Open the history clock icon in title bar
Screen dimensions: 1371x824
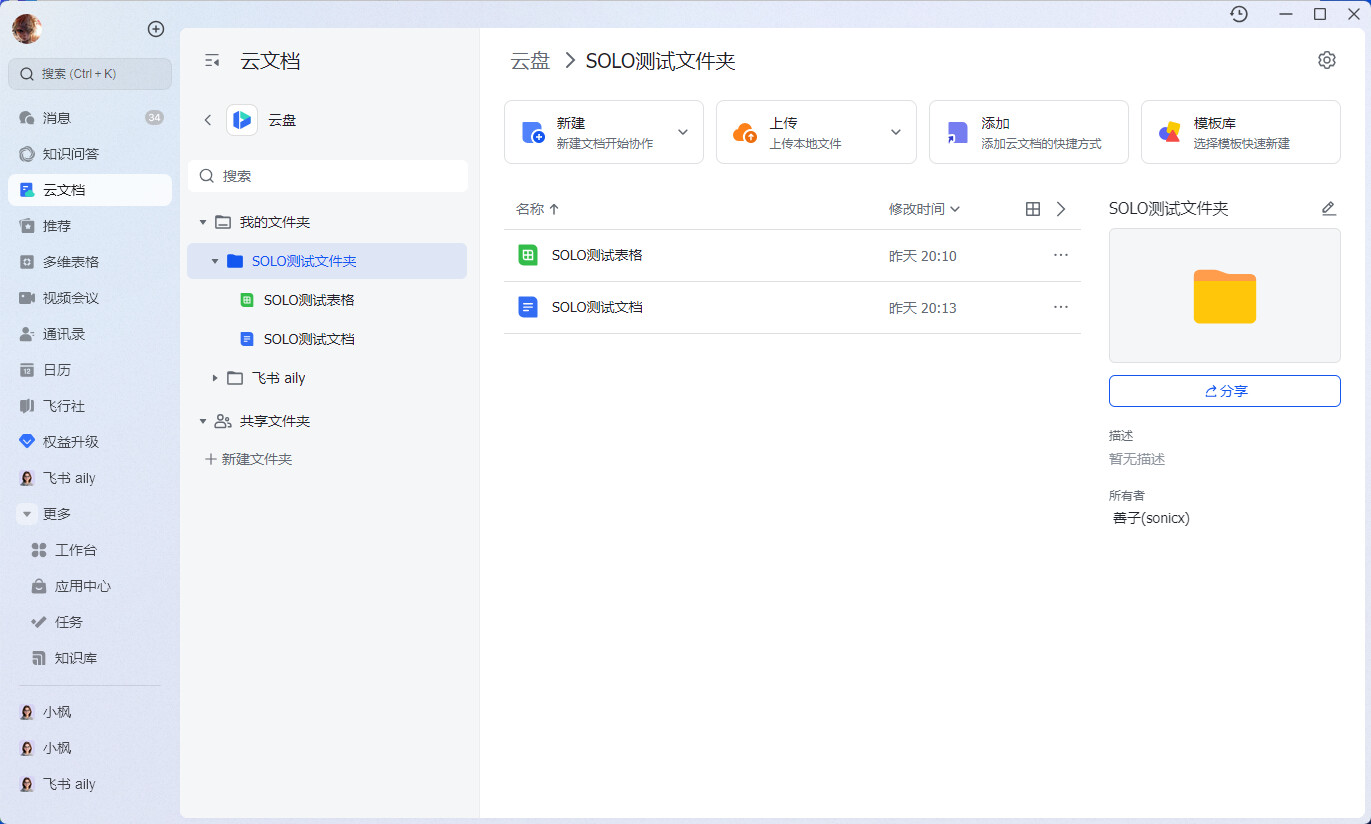click(1239, 14)
